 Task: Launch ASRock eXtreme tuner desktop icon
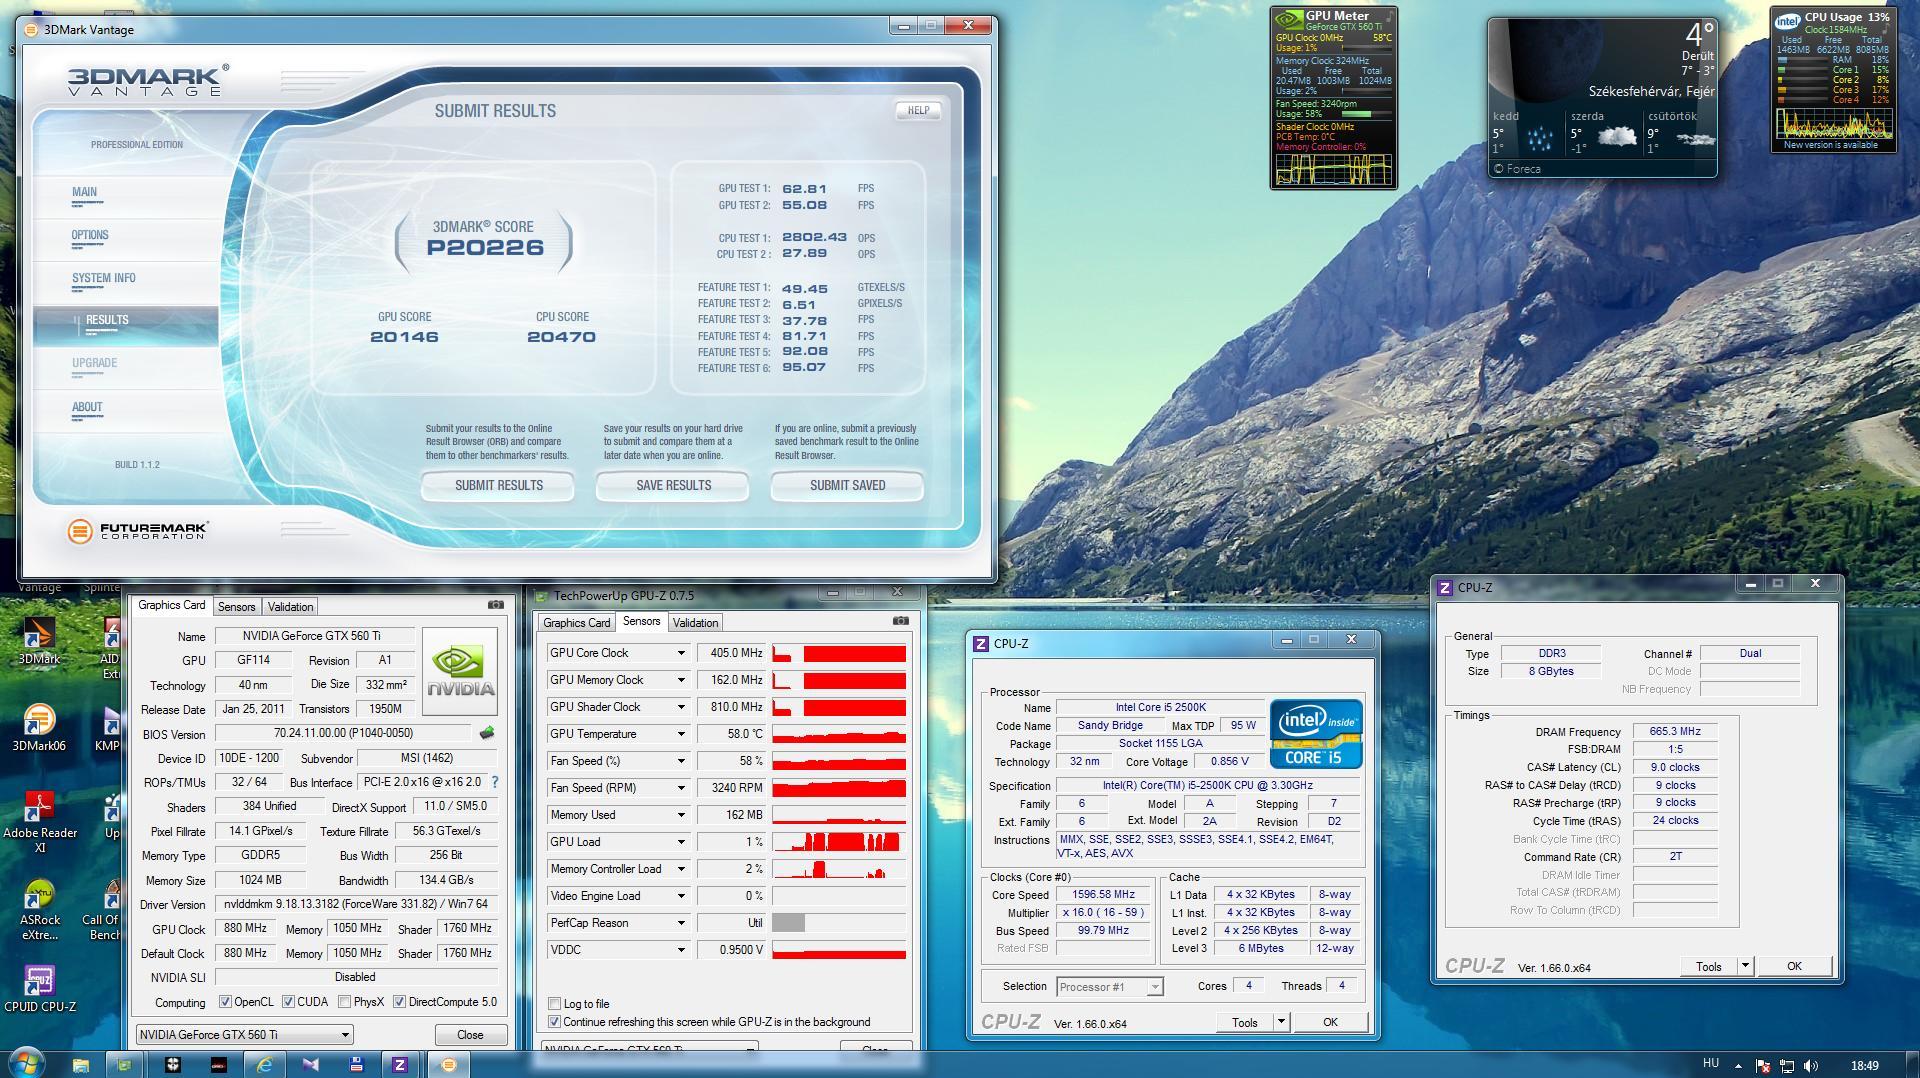point(40,910)
